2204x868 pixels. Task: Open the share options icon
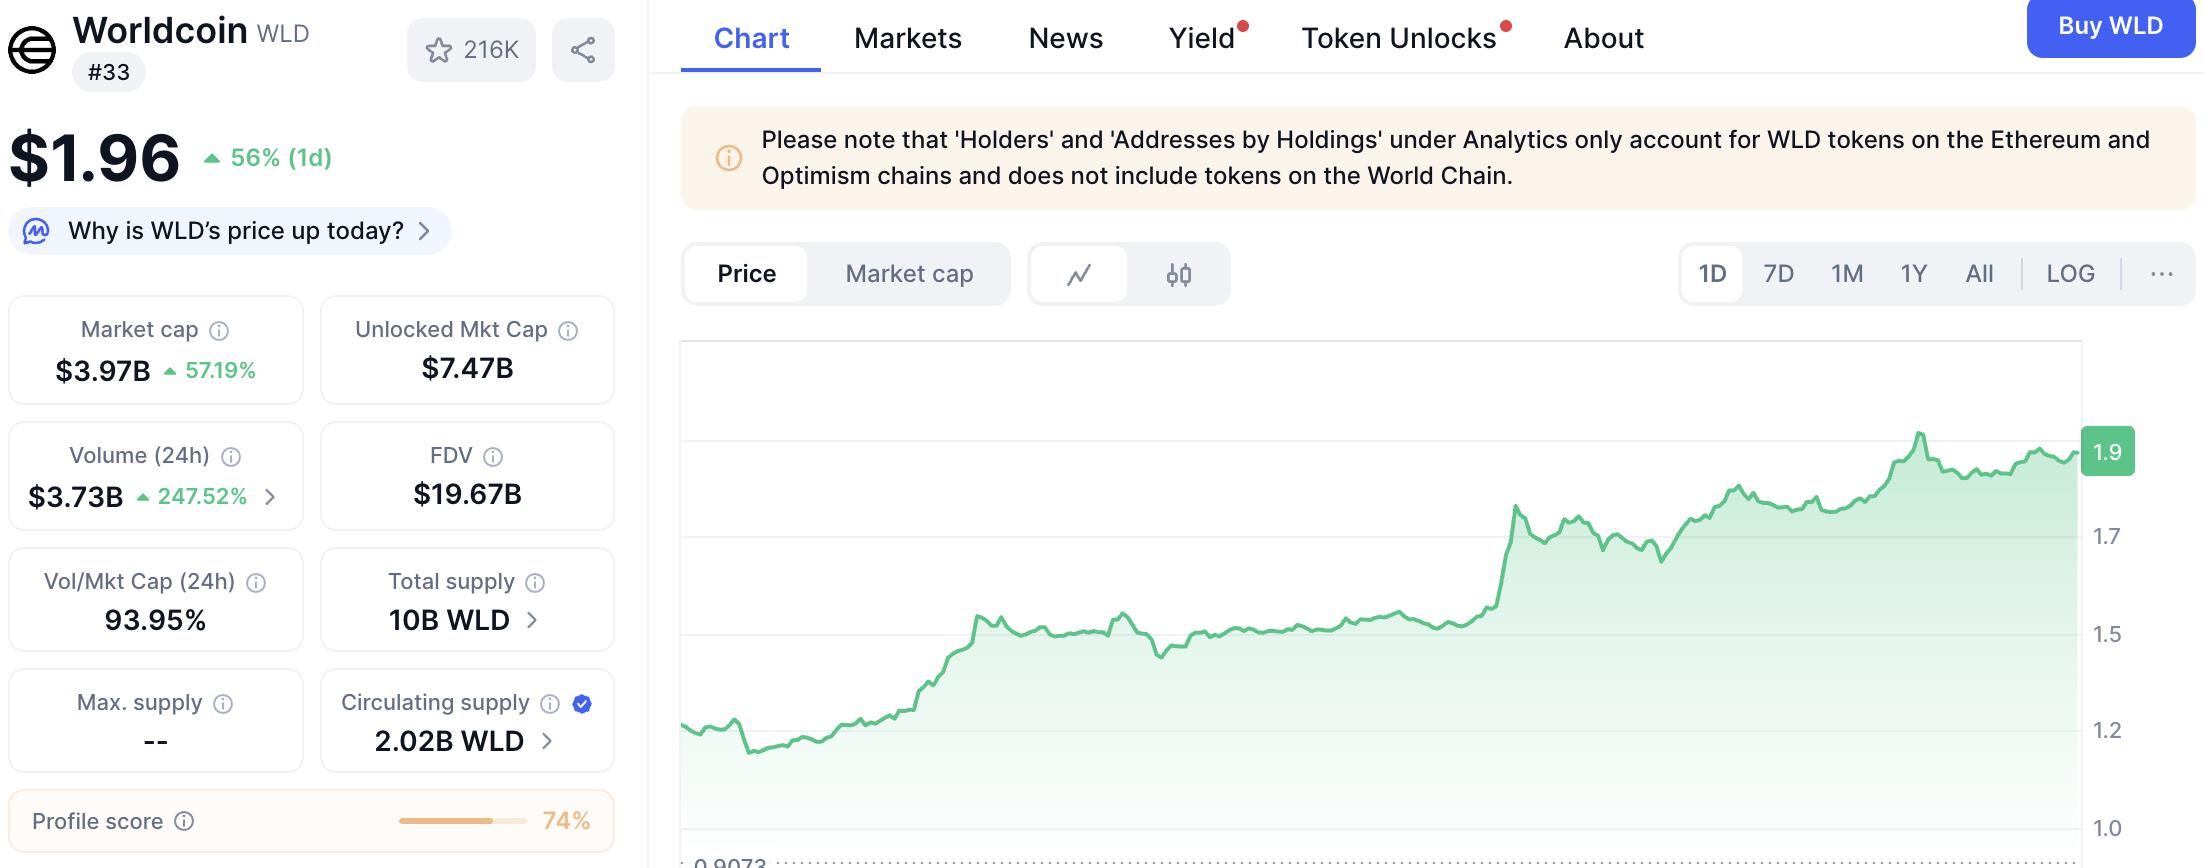pos(583,49)
